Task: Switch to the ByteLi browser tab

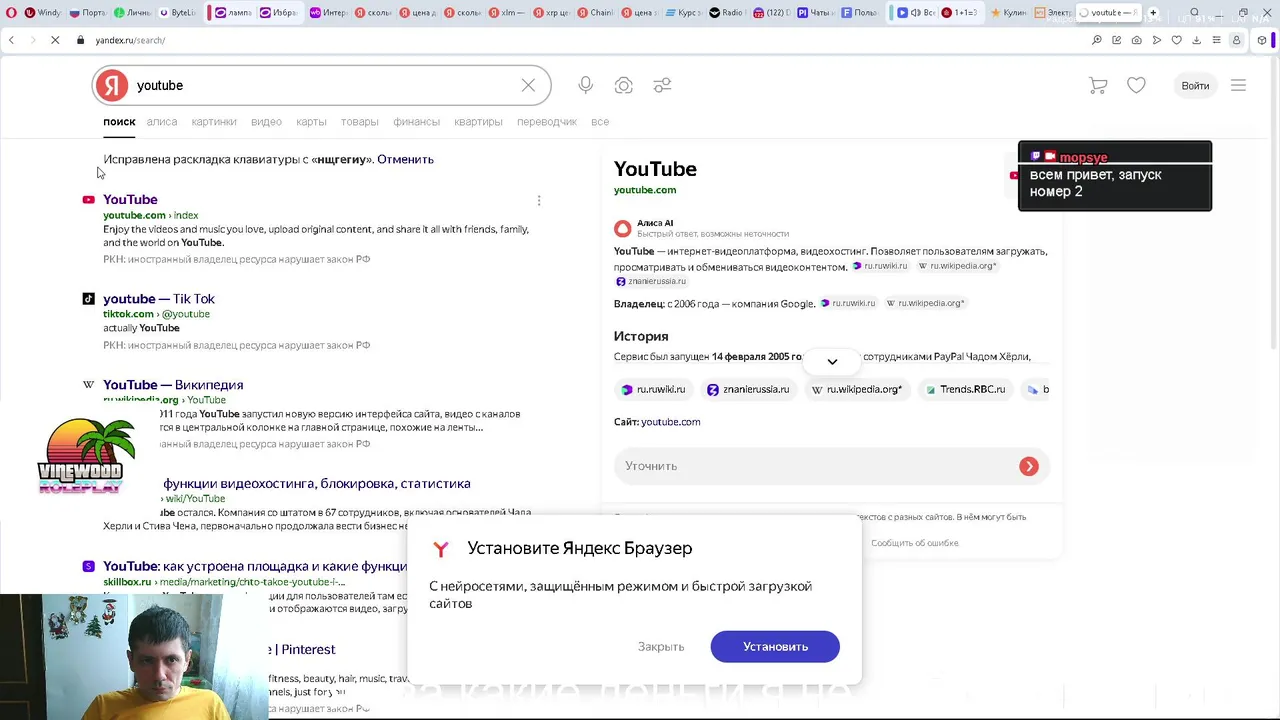Action: [x=176, y=13]
